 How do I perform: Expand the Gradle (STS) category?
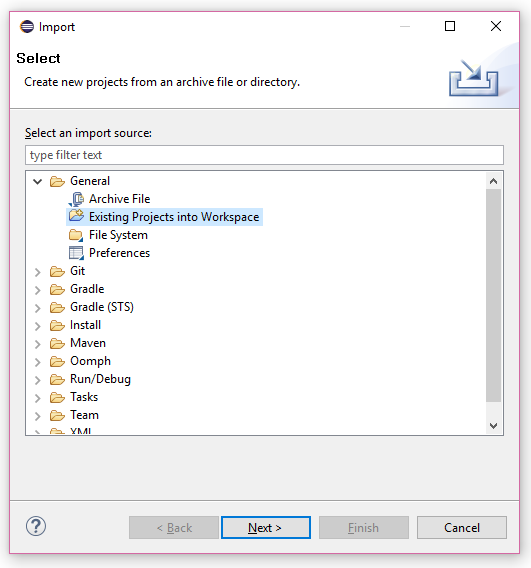(38, 308)
